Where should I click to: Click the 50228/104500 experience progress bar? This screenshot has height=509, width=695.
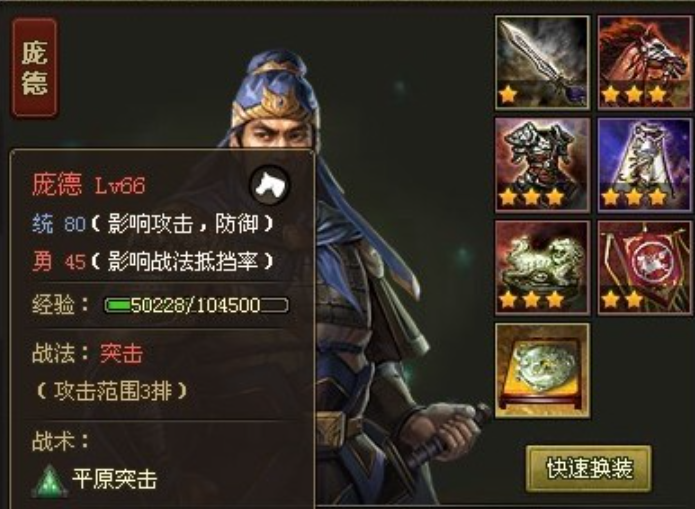(196, 305)
